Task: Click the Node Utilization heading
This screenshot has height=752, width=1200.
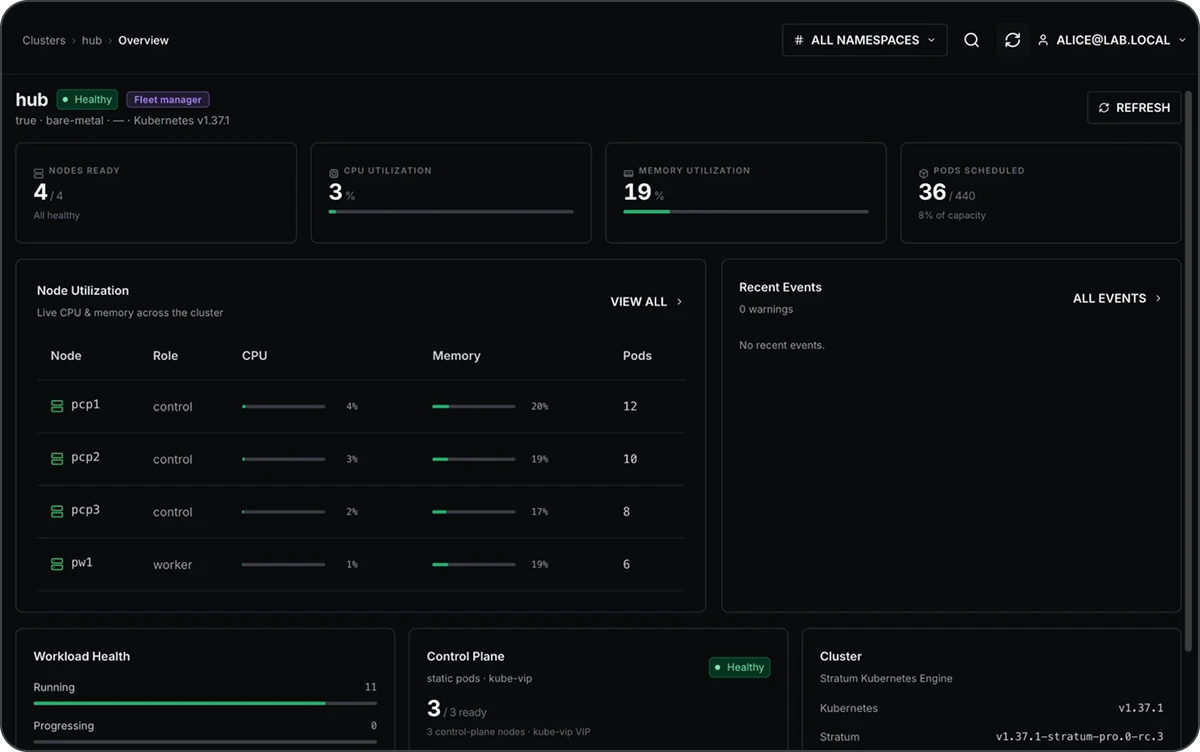Action: tap(83, 291)
